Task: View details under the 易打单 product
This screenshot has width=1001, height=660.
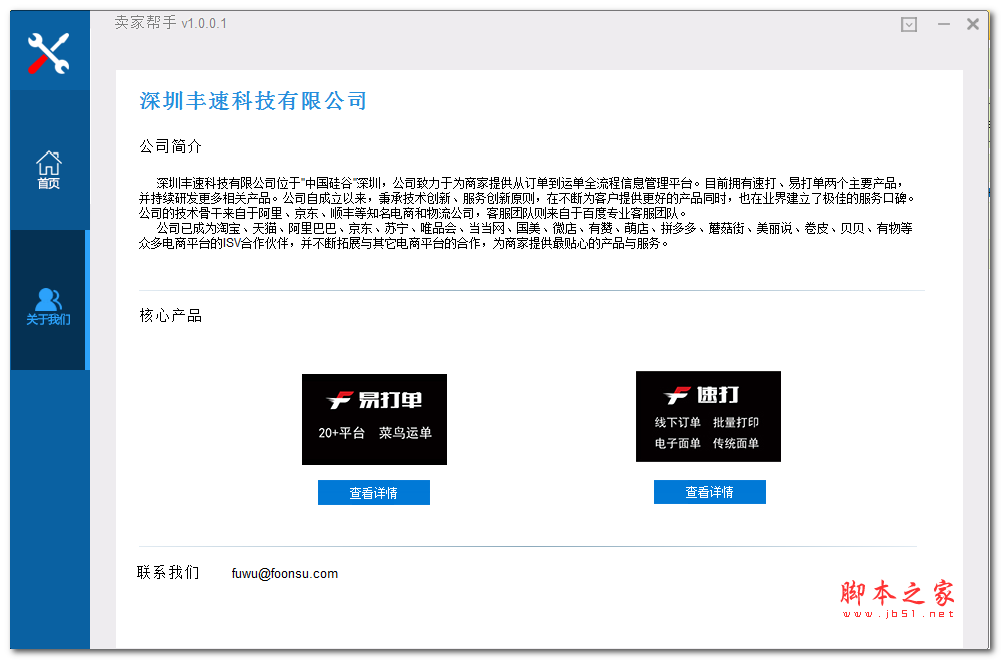Action: point(373,493)
